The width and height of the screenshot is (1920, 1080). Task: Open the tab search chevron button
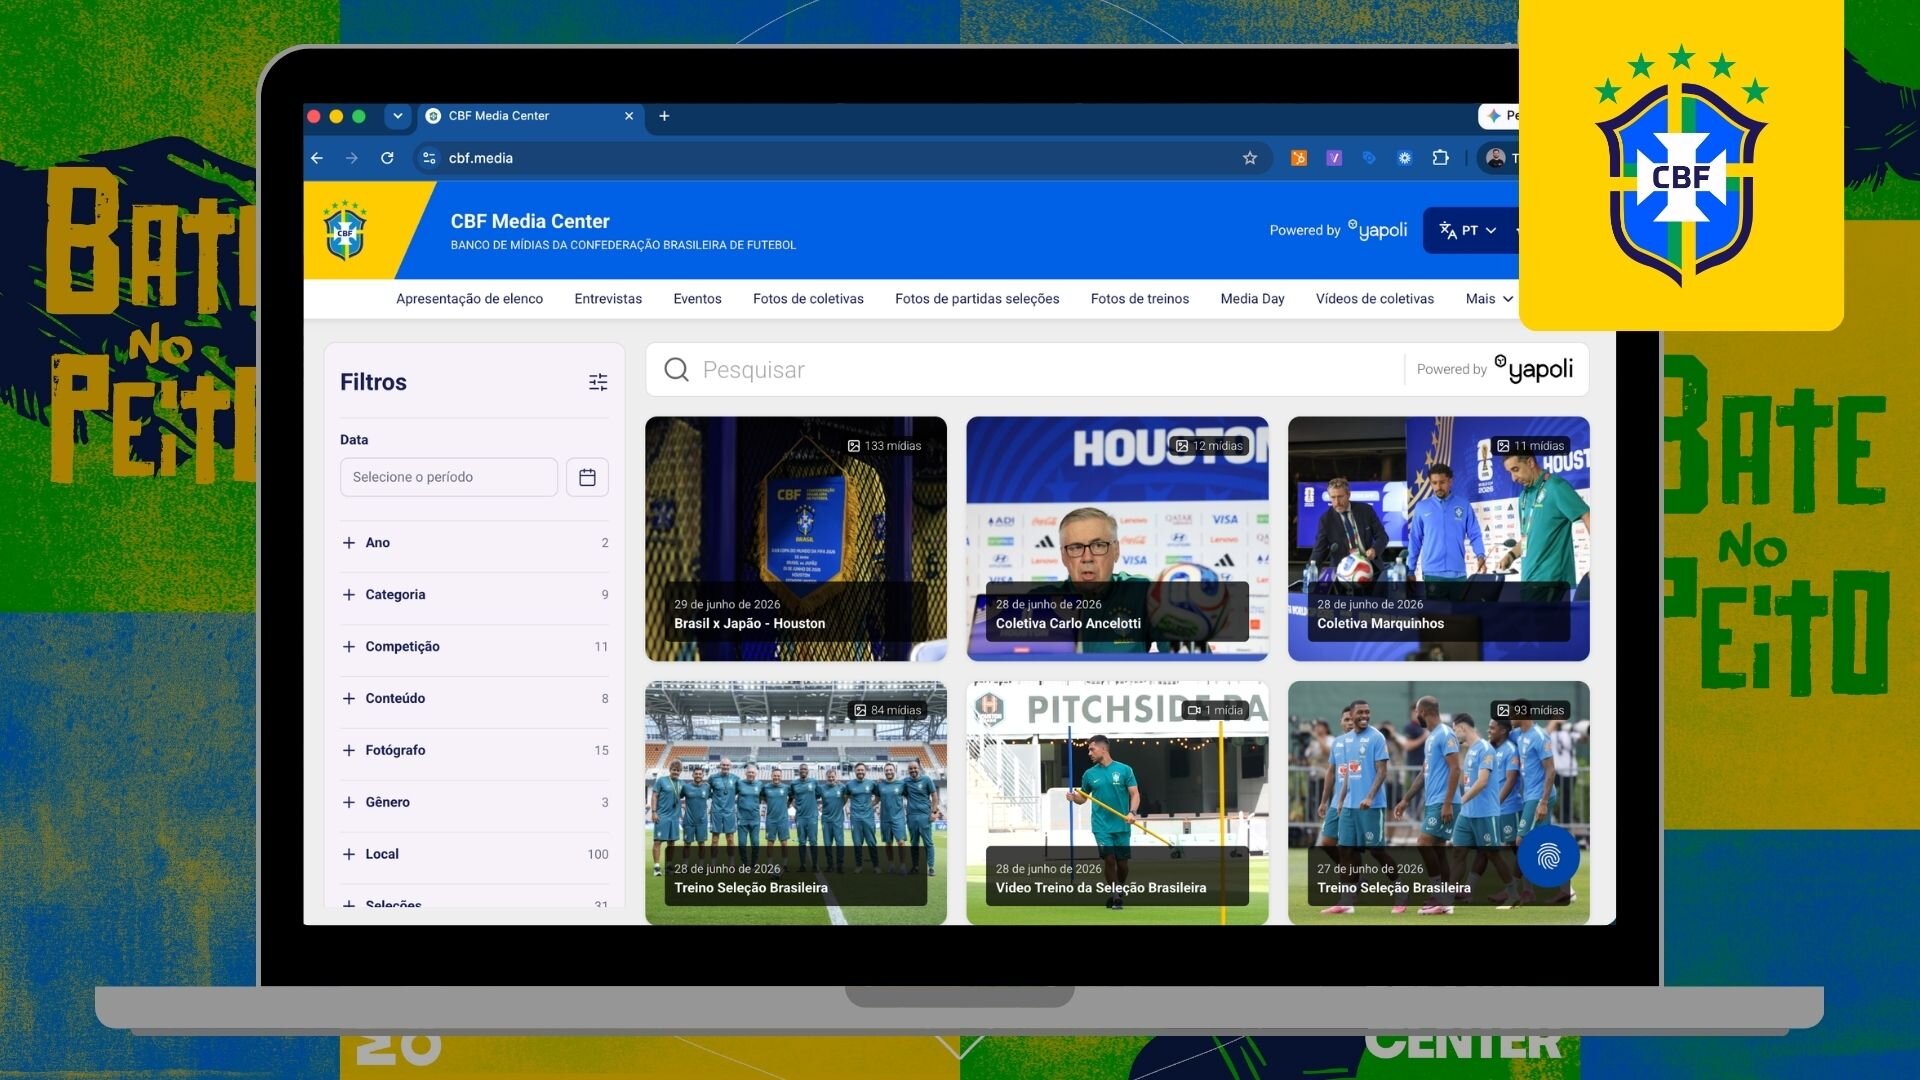coord(398,116)
